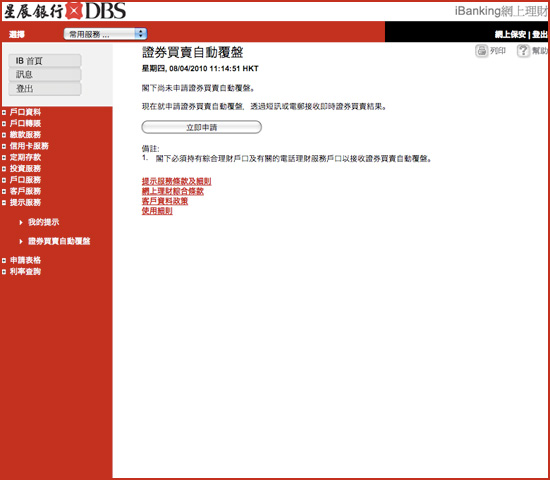550x480 pixels.
Task: Expand the 戶口資料 sidebar menu
Action: [x=25, y=112]
